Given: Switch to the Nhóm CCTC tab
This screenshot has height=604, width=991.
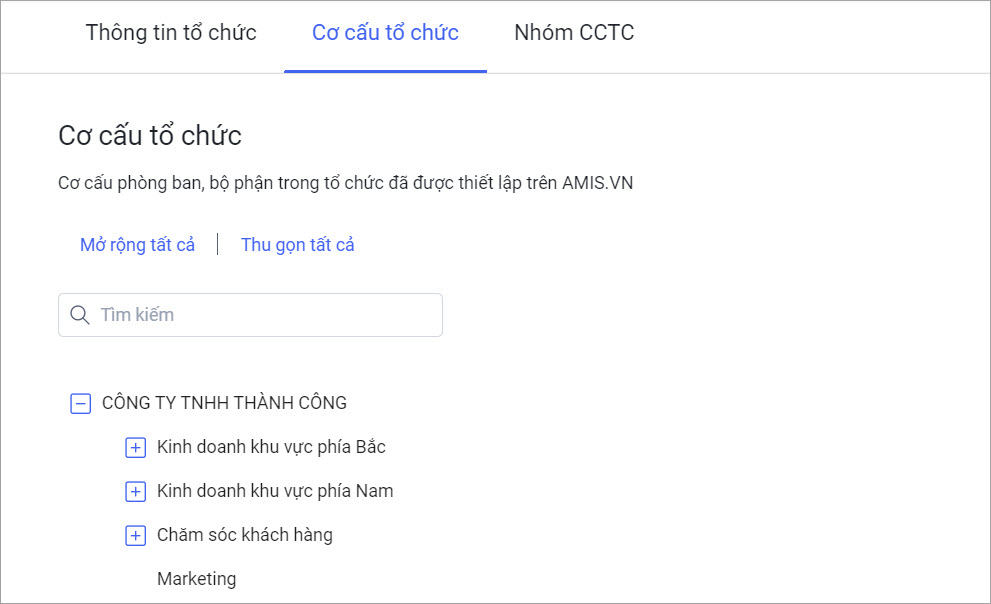Looking at the screenshot, I should coord(574,33).
